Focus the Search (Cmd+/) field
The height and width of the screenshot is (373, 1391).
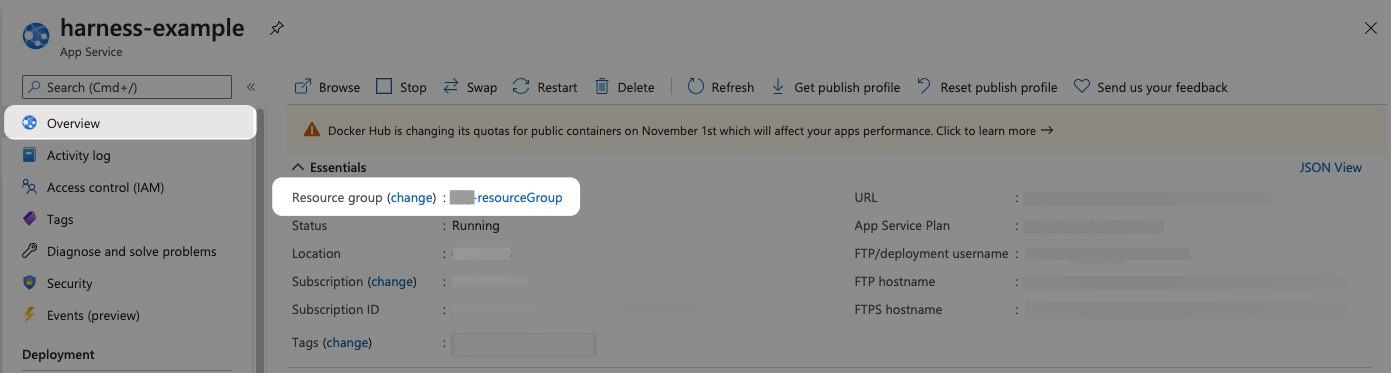tap(126, 87)
